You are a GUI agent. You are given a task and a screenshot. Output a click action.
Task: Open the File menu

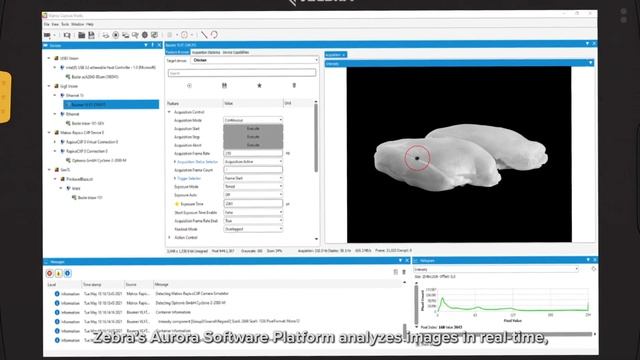click(47, 24)
